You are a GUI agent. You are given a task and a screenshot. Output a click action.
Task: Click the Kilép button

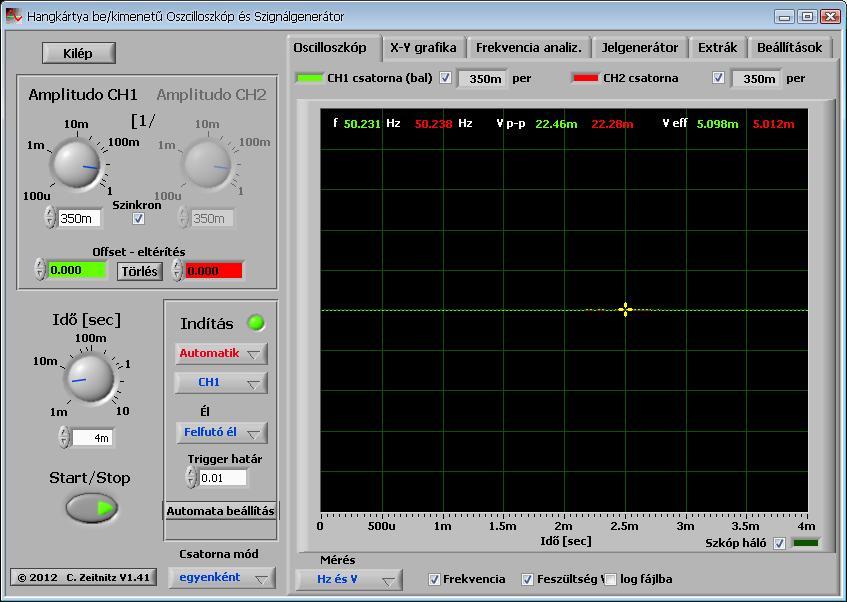[79, 53]
